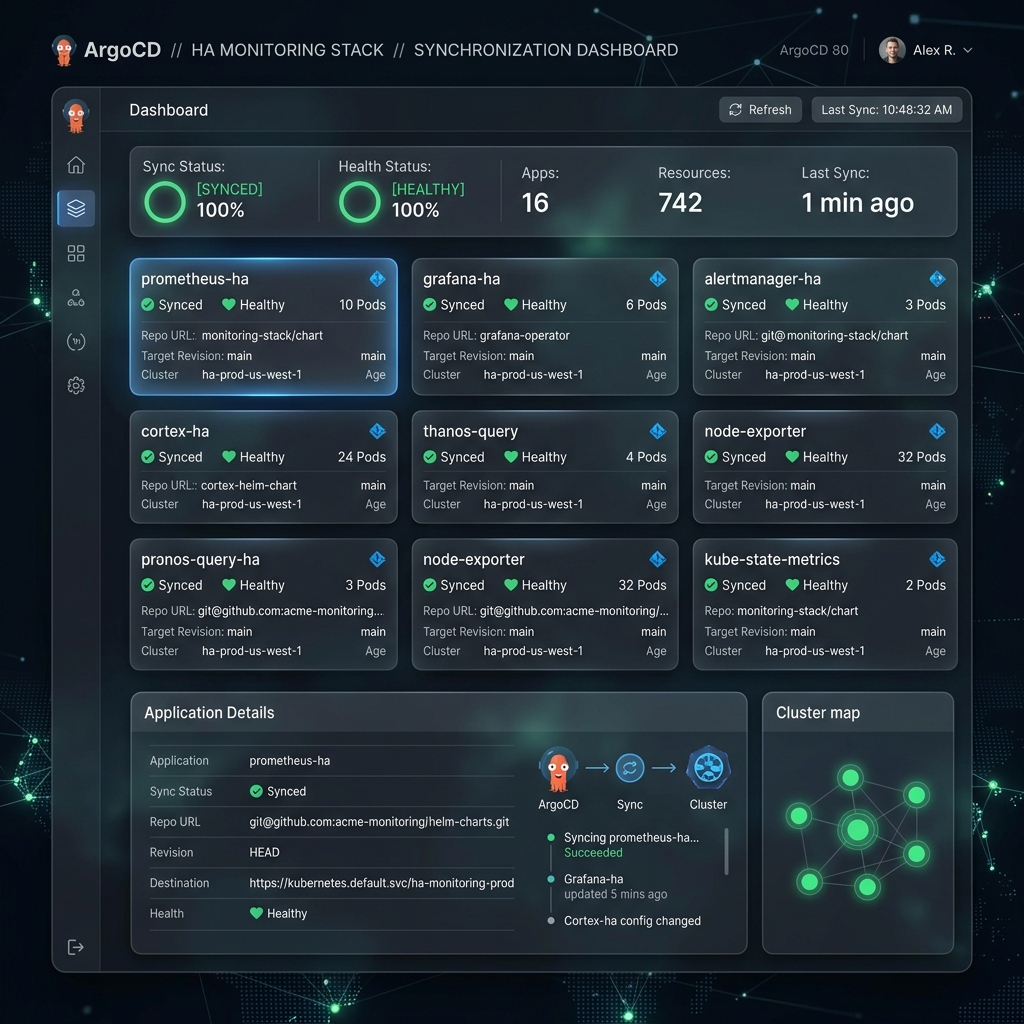Click the Last Sync 10:48:32 AM button
The width and height of the screenshot is (1024, 1024).
click(x=886, y=110)
